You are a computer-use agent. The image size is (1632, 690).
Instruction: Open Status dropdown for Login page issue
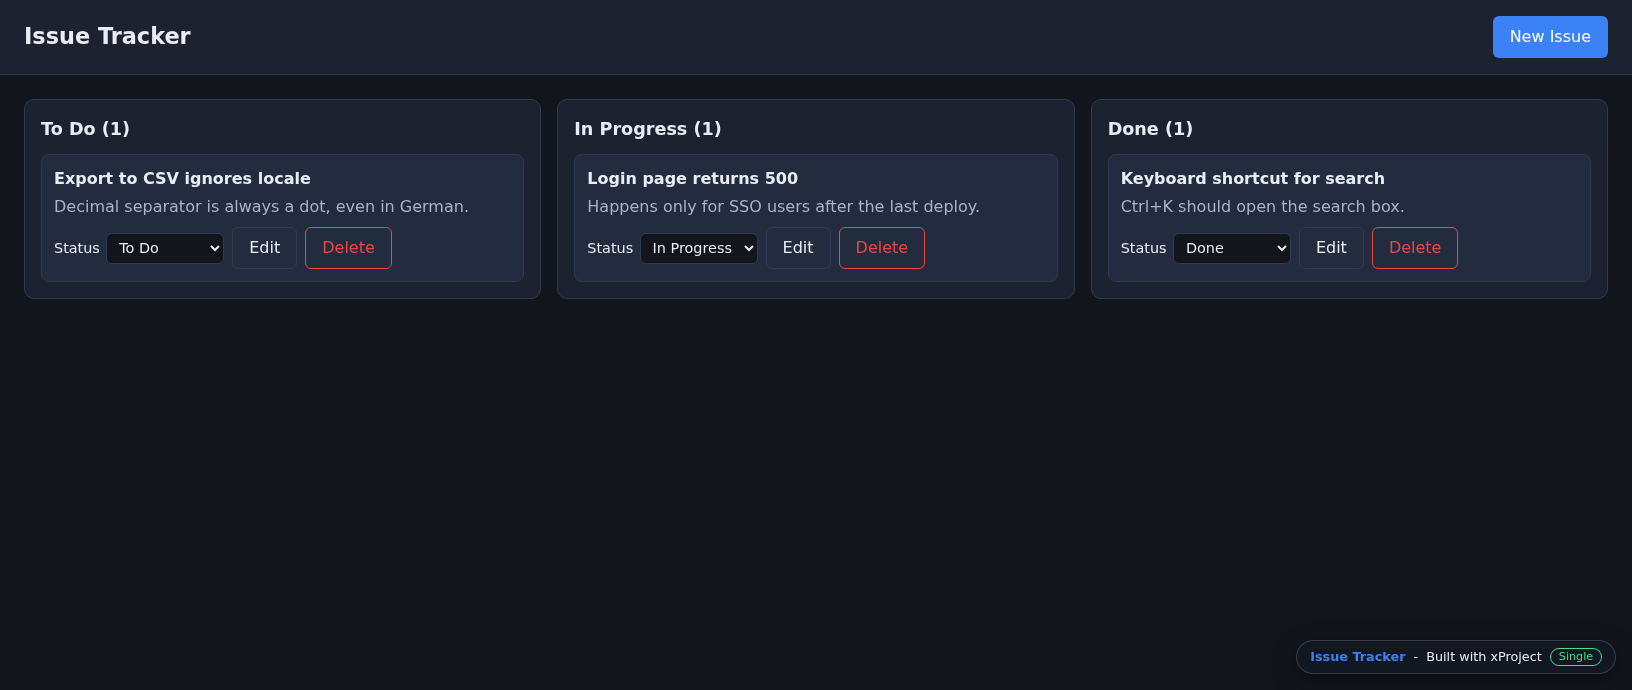tap(699, 248)
